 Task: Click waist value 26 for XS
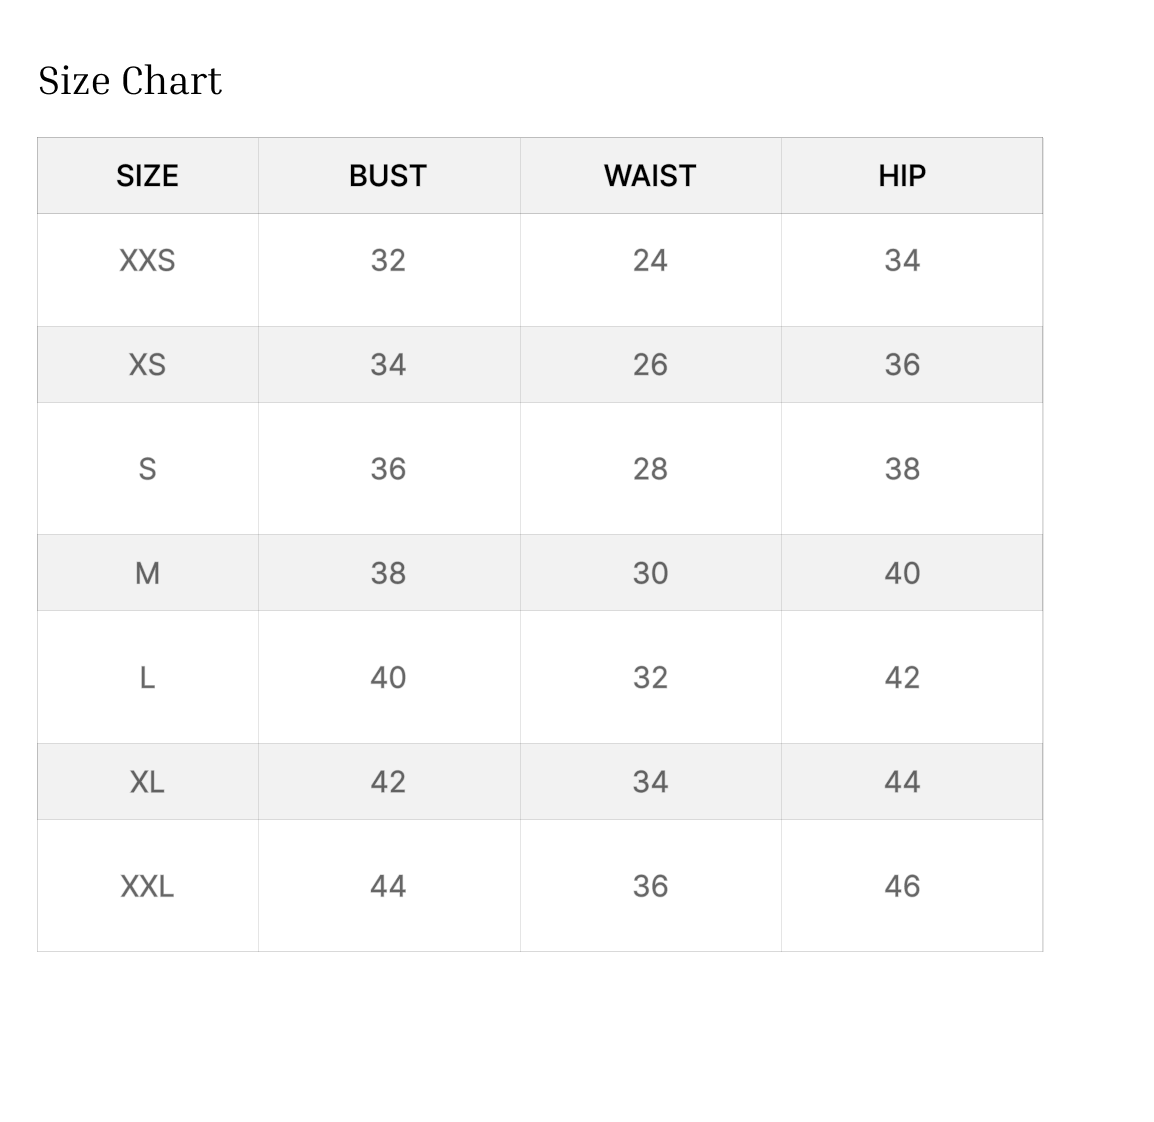(650, 365)
